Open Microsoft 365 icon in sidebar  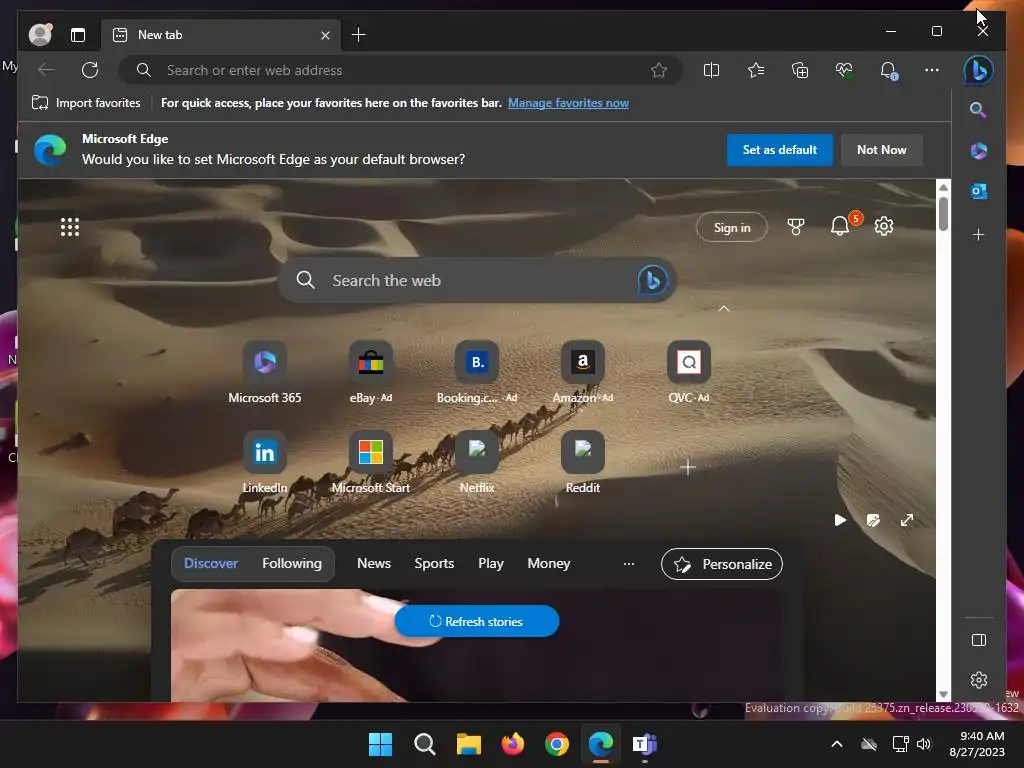[x=978, y=151]
